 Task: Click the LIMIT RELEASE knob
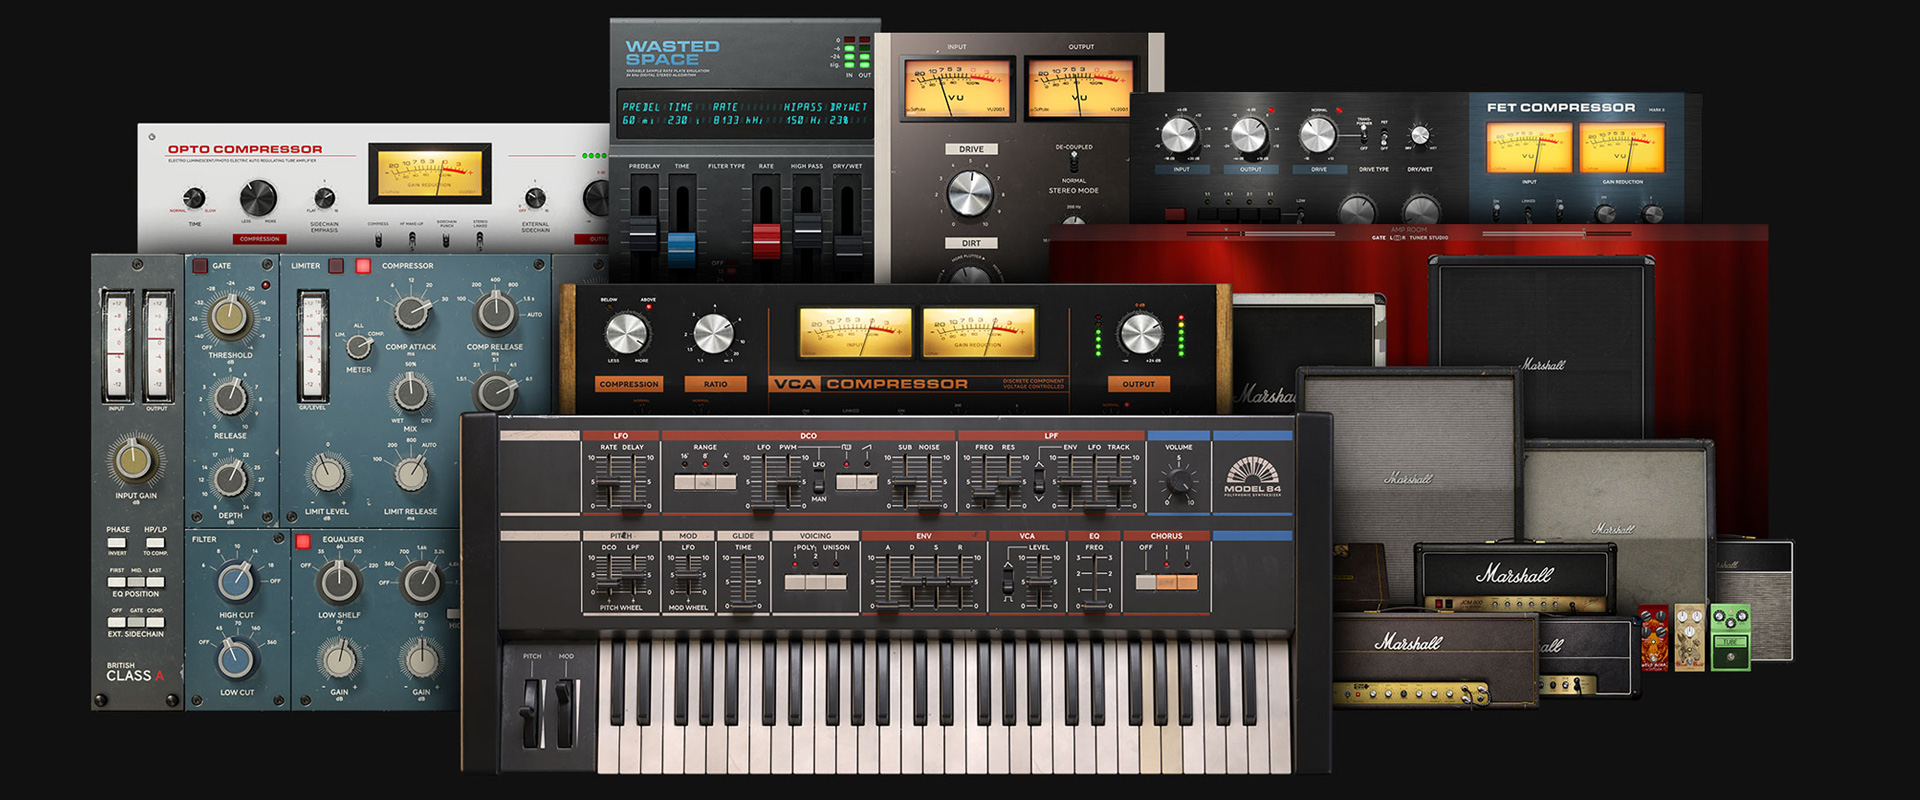click(411, 473)
